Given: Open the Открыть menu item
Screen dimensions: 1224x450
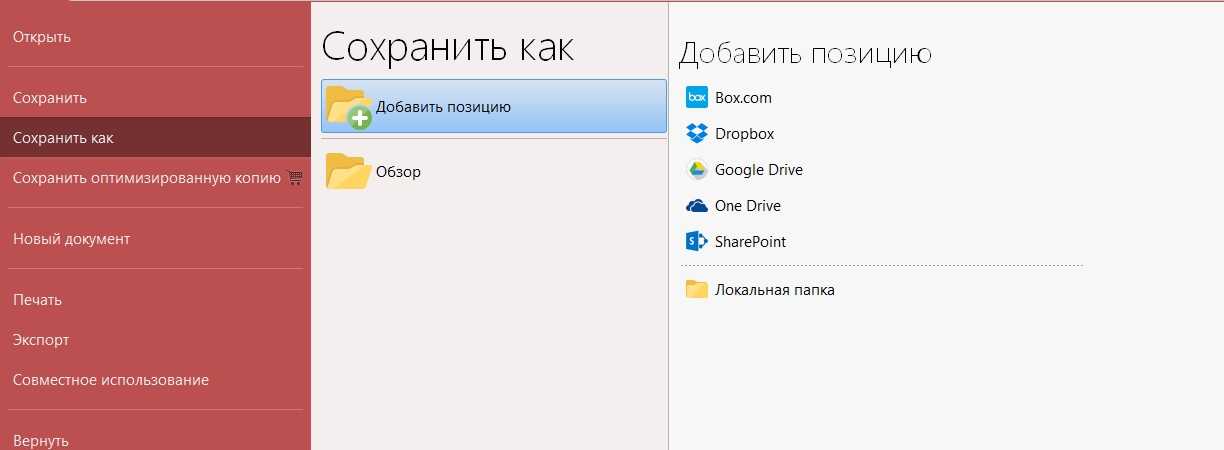Looking at the screenshot, I should point(42,37).
